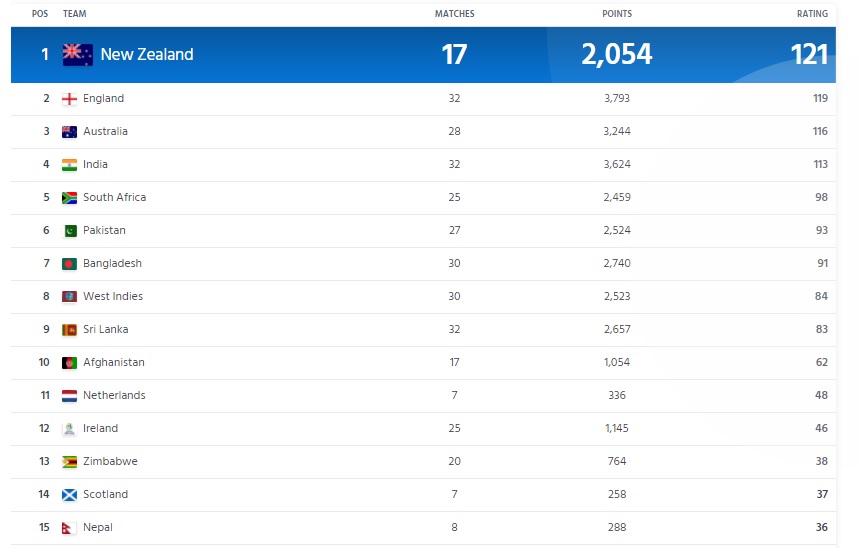This screenshot has width=859, height=548.
Task: Click Pakistan's matches value 27
Action: [455, 230]
